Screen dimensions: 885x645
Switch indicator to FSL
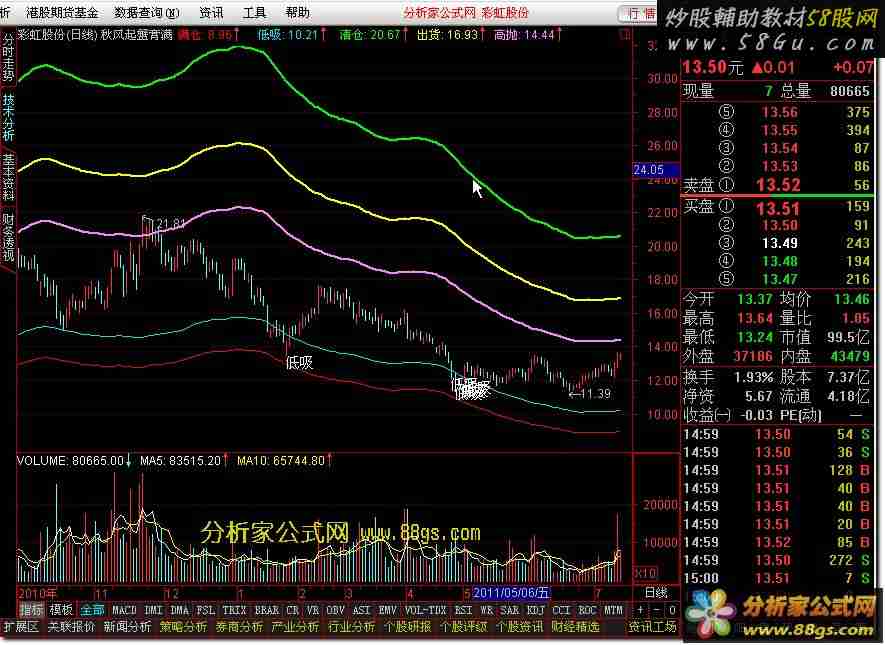pos(205,610)
